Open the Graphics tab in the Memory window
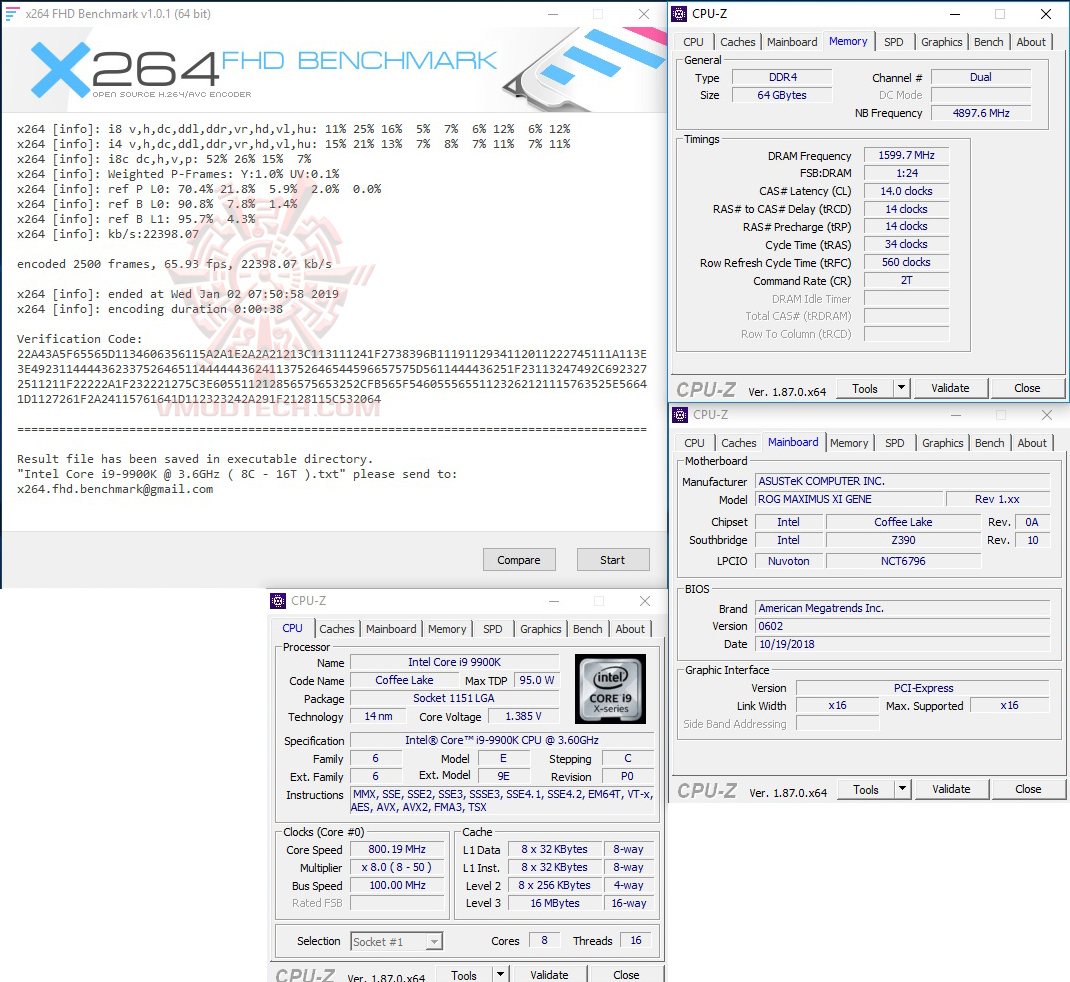The height and width of the screenshot is (982, 1070). (941, 41)
